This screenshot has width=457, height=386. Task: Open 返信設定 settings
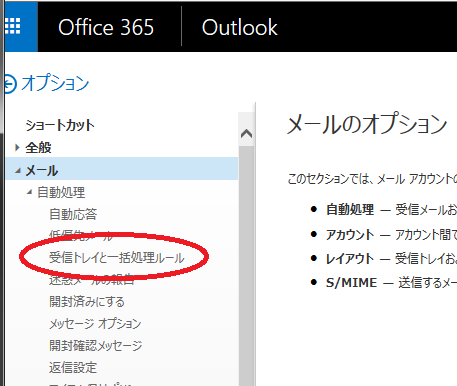click(73, 367)
